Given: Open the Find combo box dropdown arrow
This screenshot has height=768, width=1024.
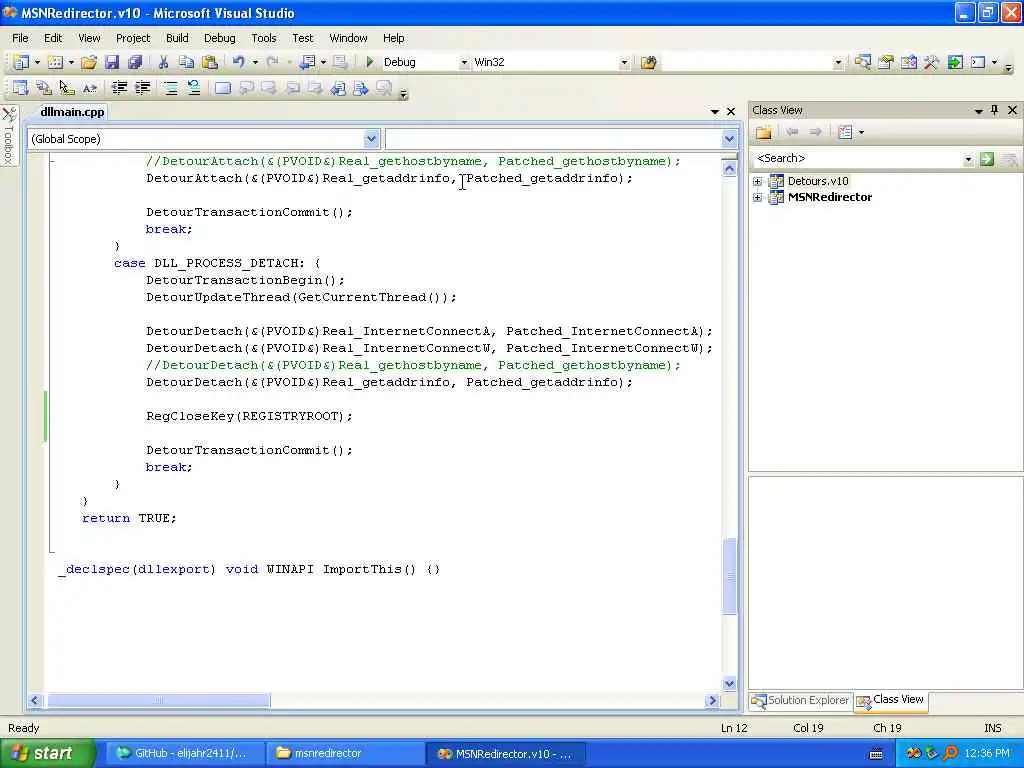Looking at the screenshot, I should [x=838, y=63].
